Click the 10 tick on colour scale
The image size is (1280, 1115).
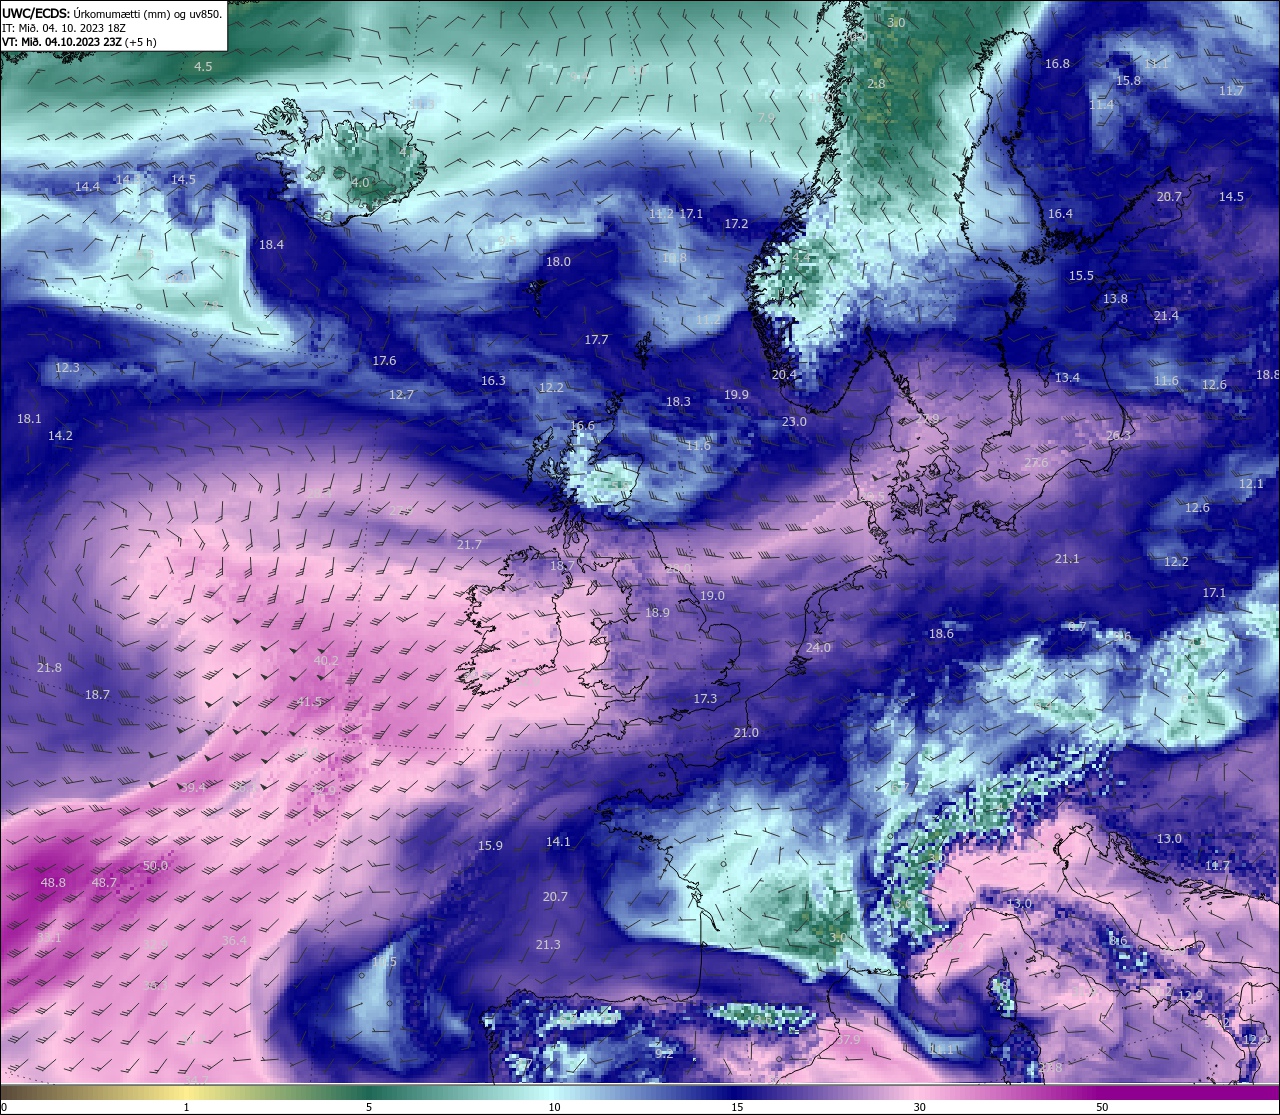click(x=554, y=1107)
